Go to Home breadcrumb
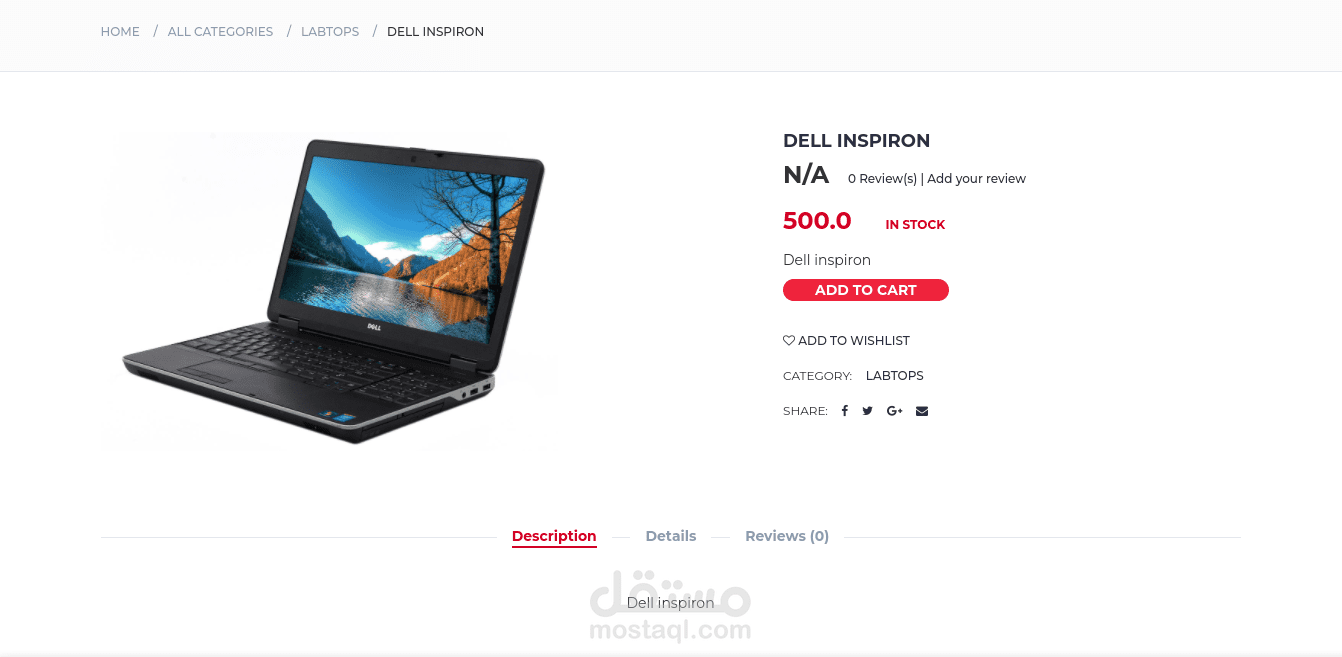Screen dimensions: 1342x657 click(x=120, y=32)
